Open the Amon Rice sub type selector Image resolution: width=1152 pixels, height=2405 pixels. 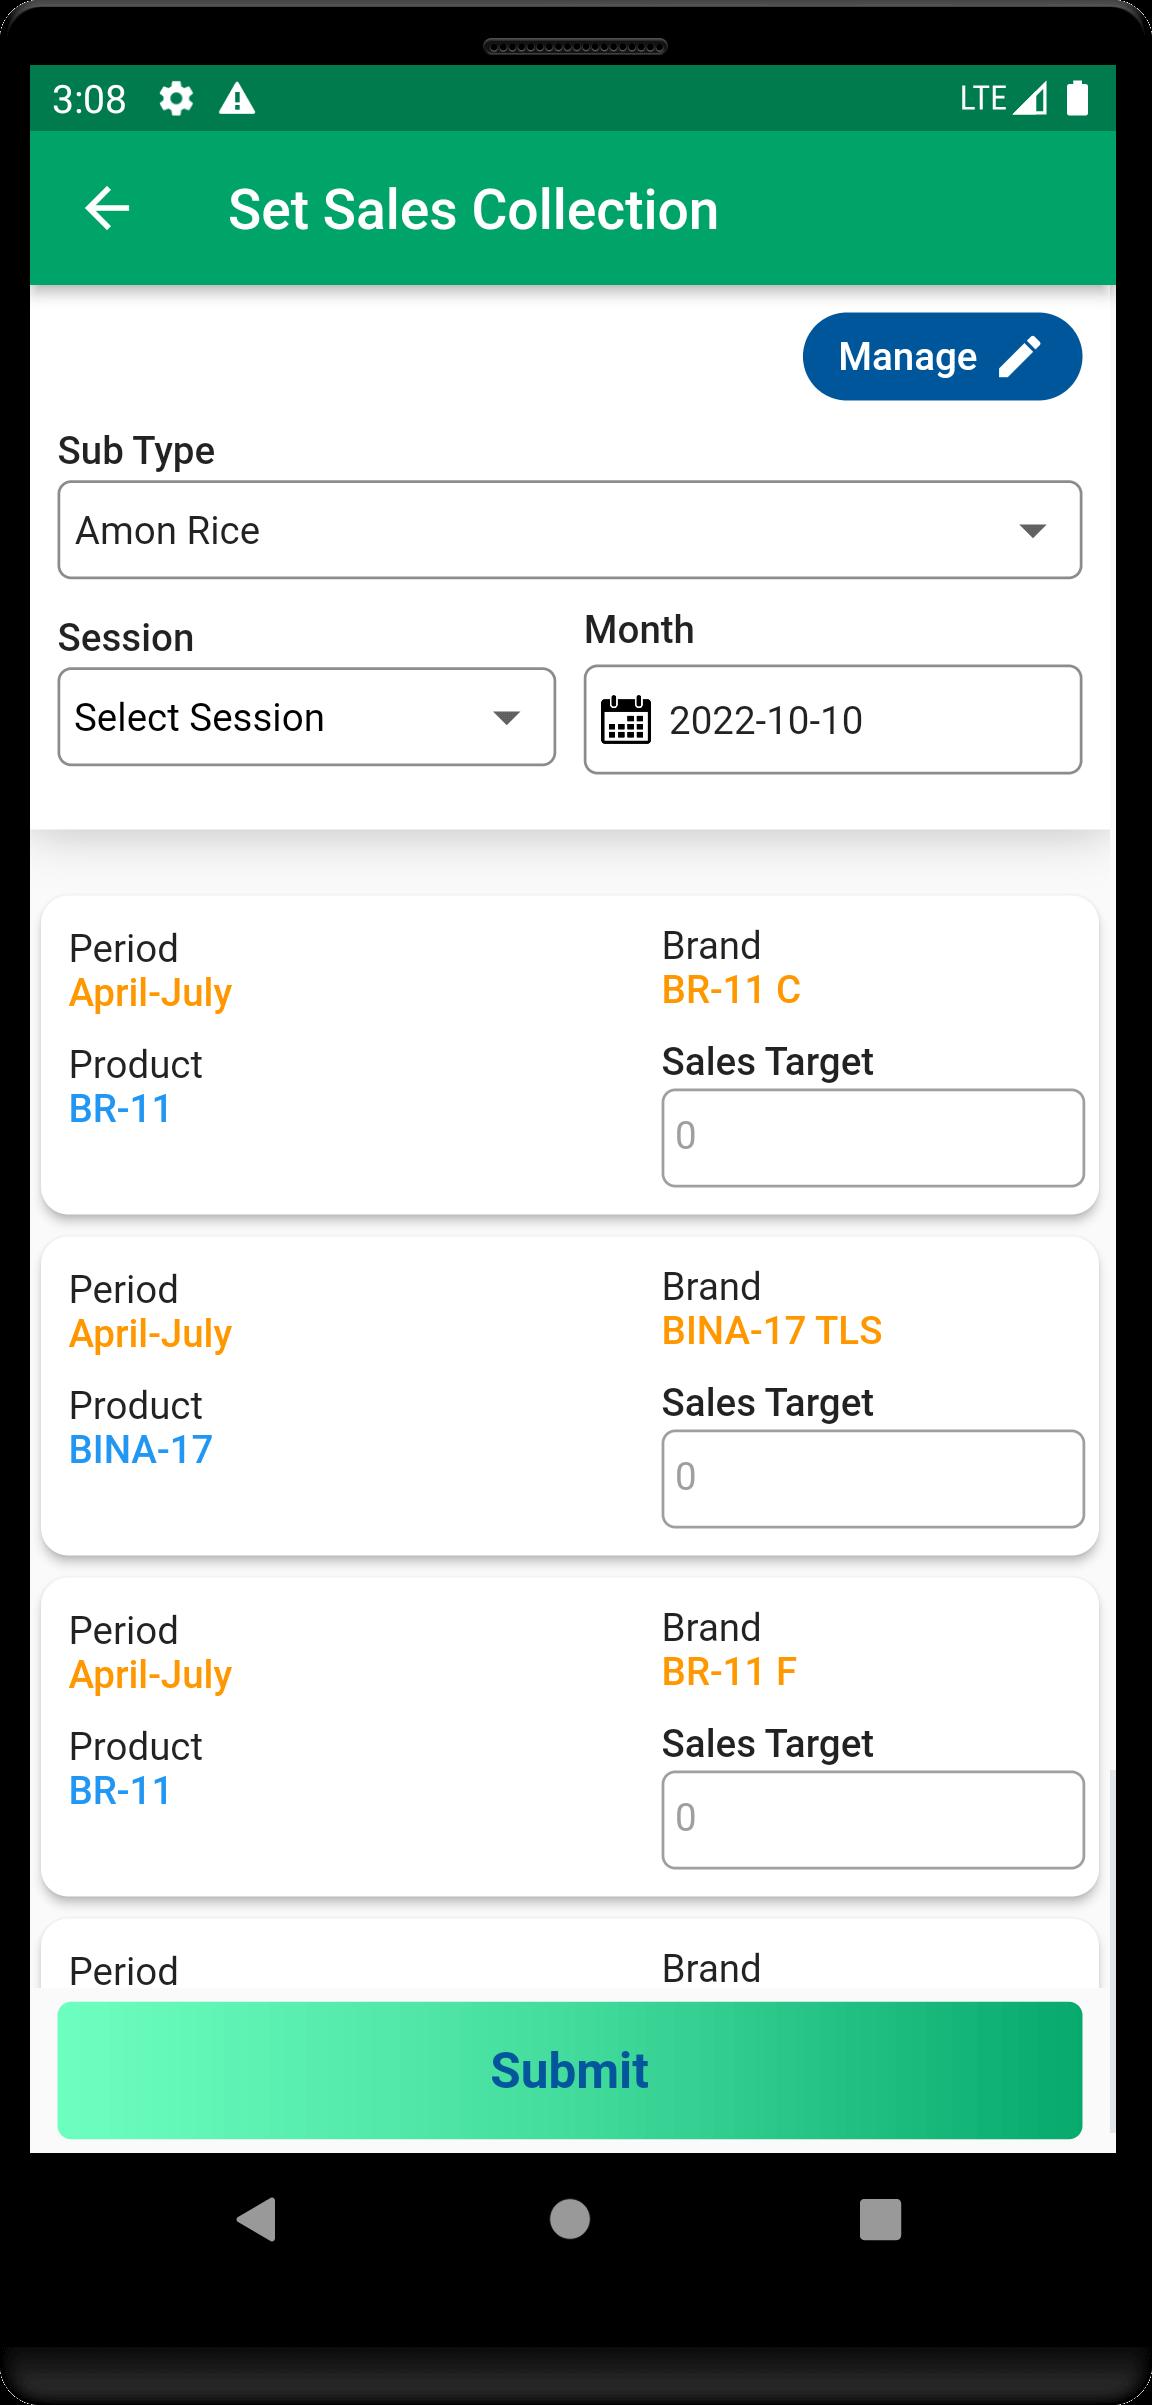[570, 530]
